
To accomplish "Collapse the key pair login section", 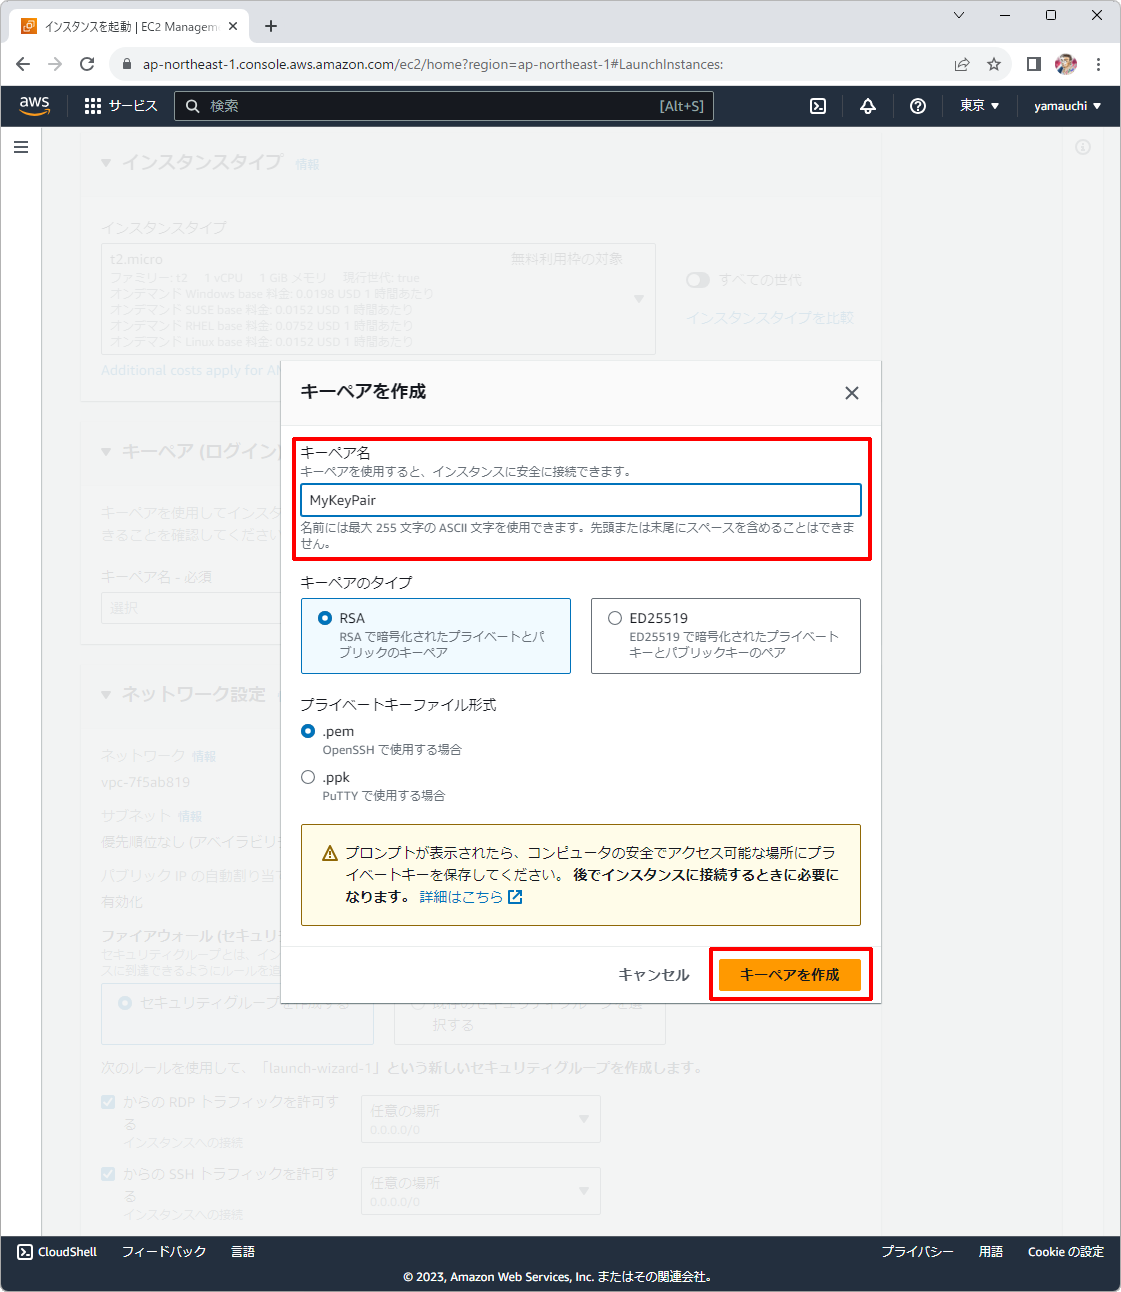I will point(106,452).
